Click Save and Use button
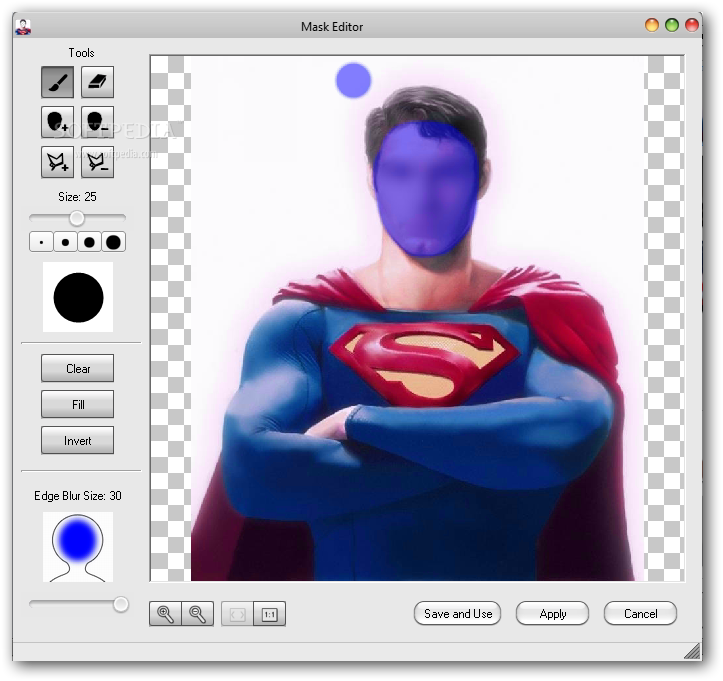This screenshot has width=723, height=681. (x=457, y=614)
